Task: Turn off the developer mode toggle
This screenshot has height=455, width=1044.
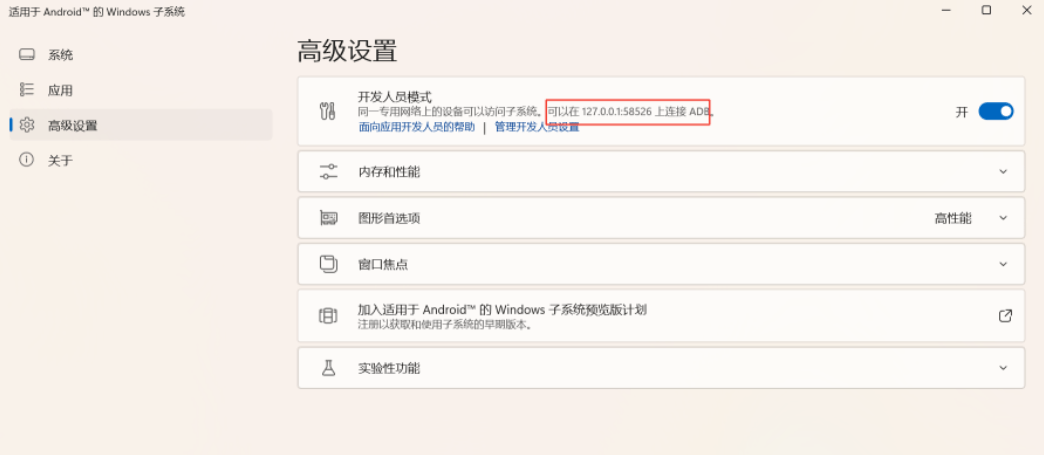Action: tap(995, 111)
